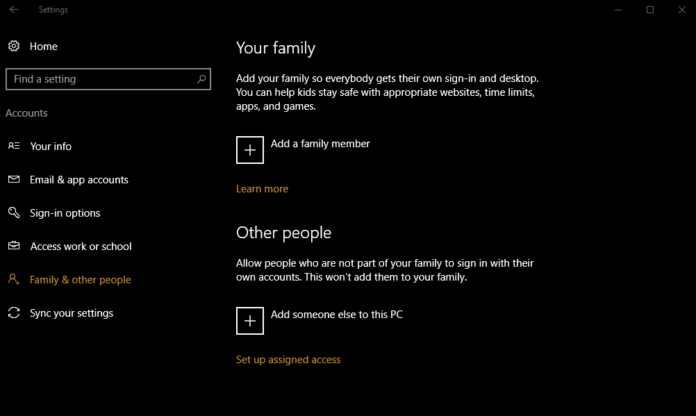Click the envelope icon for Email accounts
Image resolution: width=696 pixels, height=416 pixels.
(x=14, y=179)
